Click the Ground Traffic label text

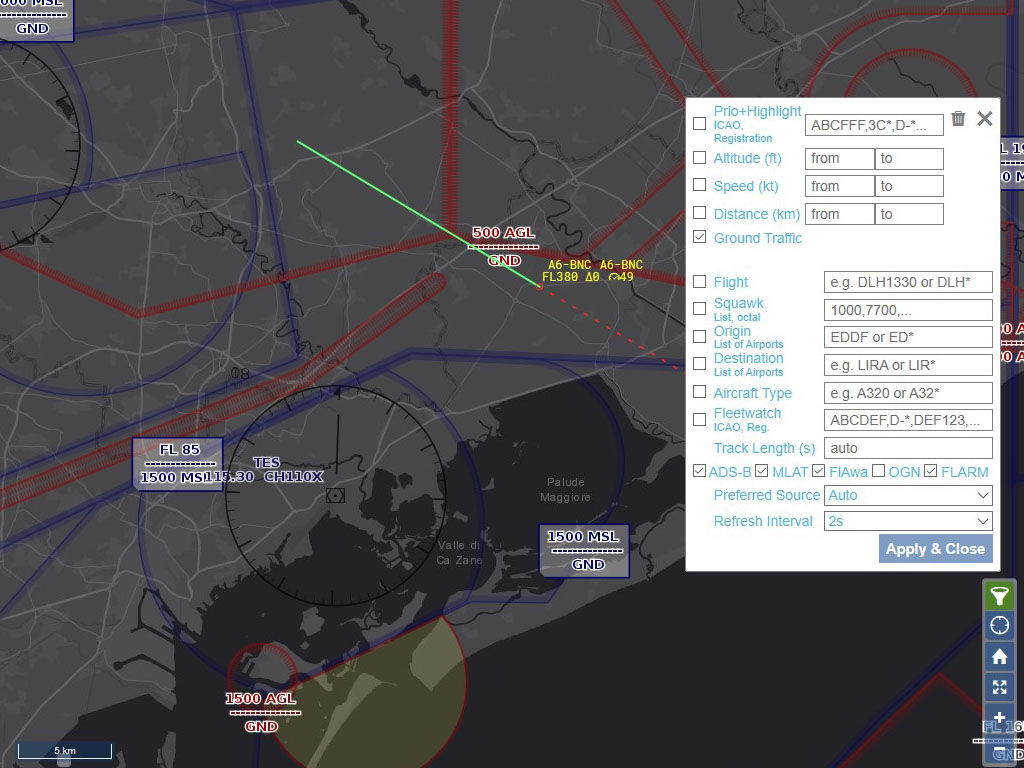coord(758,238)
